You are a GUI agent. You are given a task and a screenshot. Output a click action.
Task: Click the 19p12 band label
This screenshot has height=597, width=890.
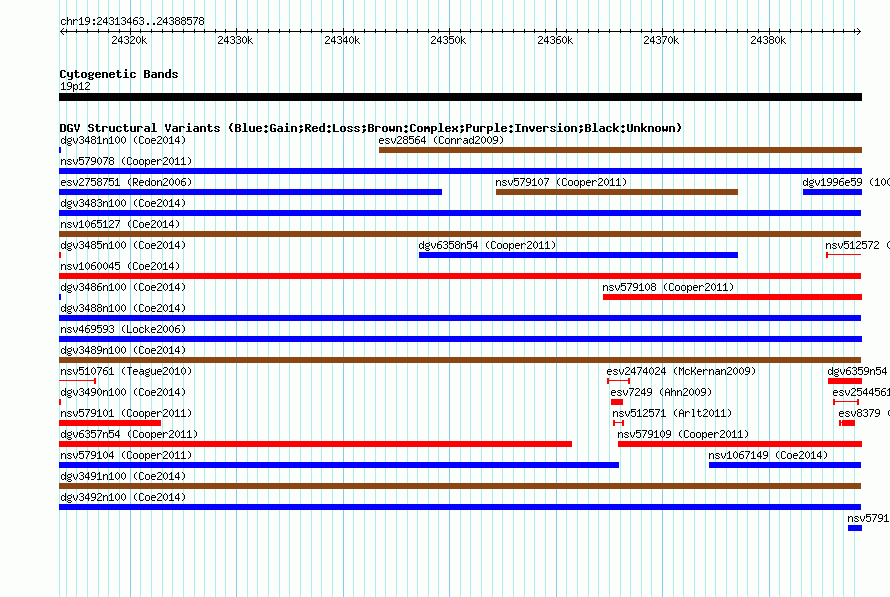[75, 86]
